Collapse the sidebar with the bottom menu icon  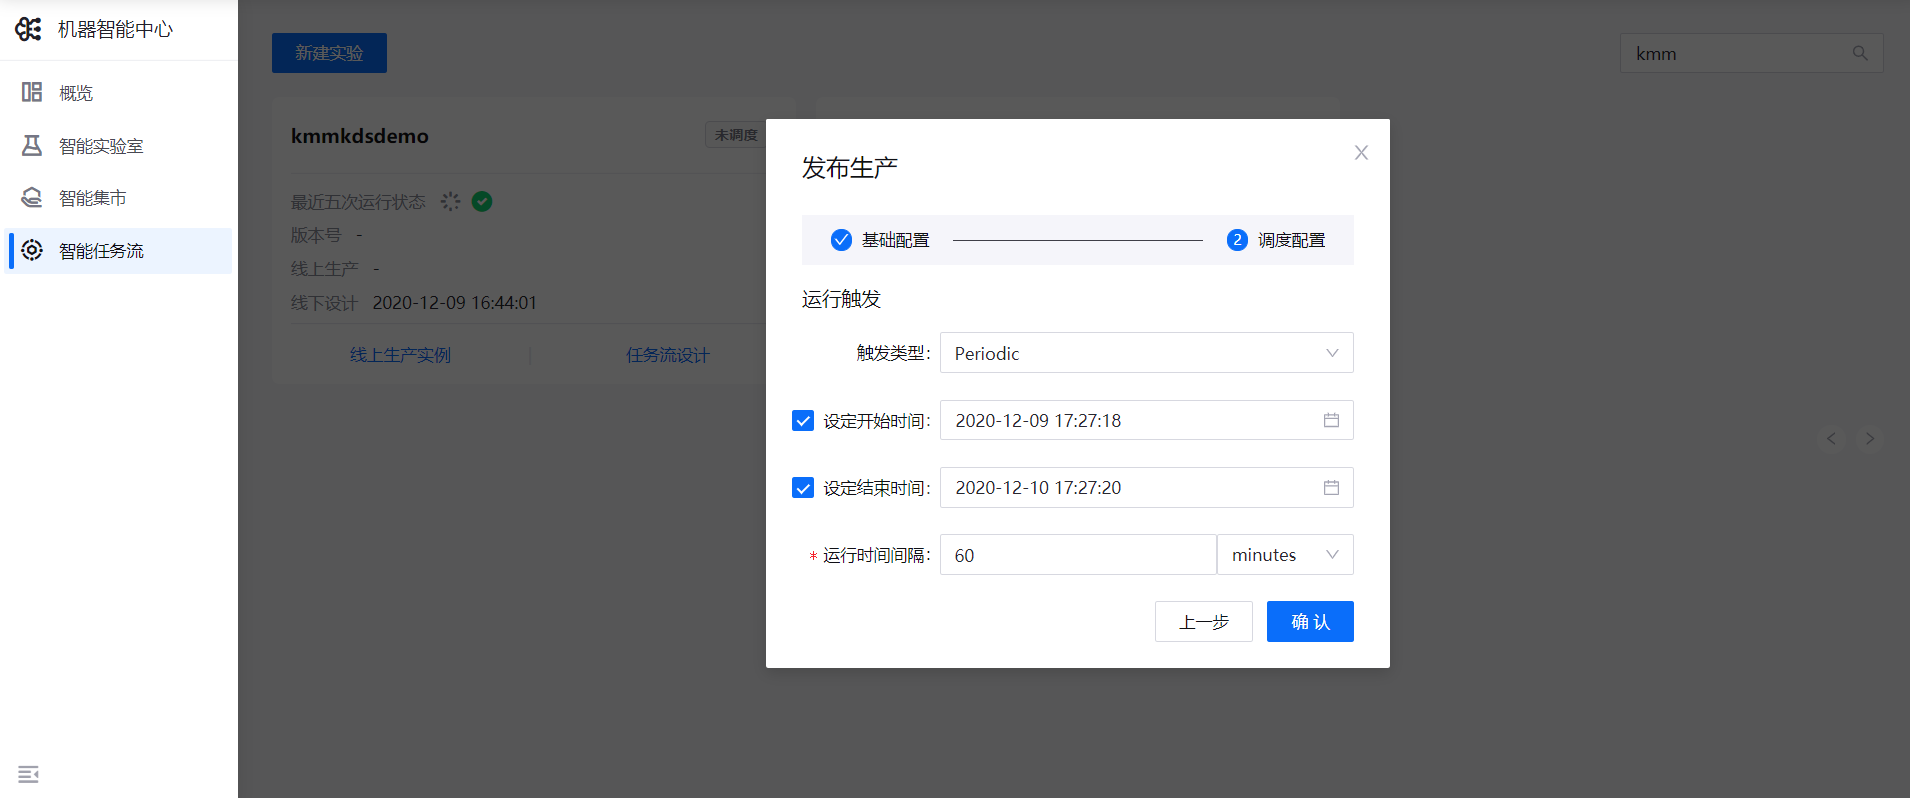[x=28, y=774]
